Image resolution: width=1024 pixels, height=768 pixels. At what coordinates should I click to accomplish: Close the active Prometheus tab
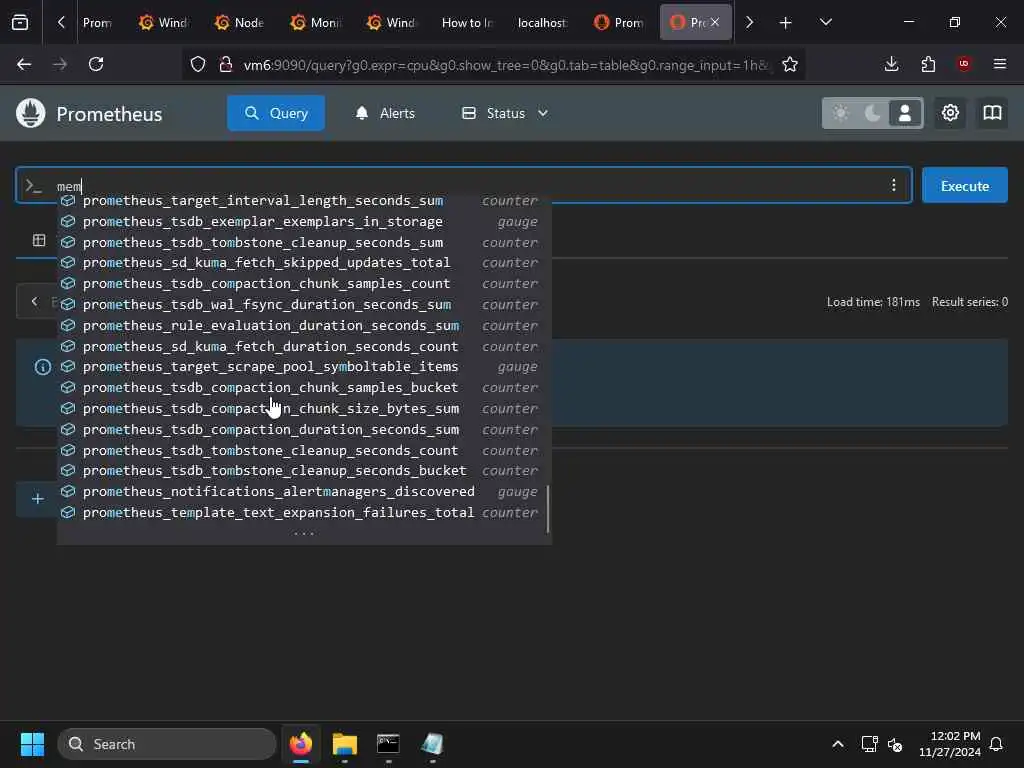715,22
